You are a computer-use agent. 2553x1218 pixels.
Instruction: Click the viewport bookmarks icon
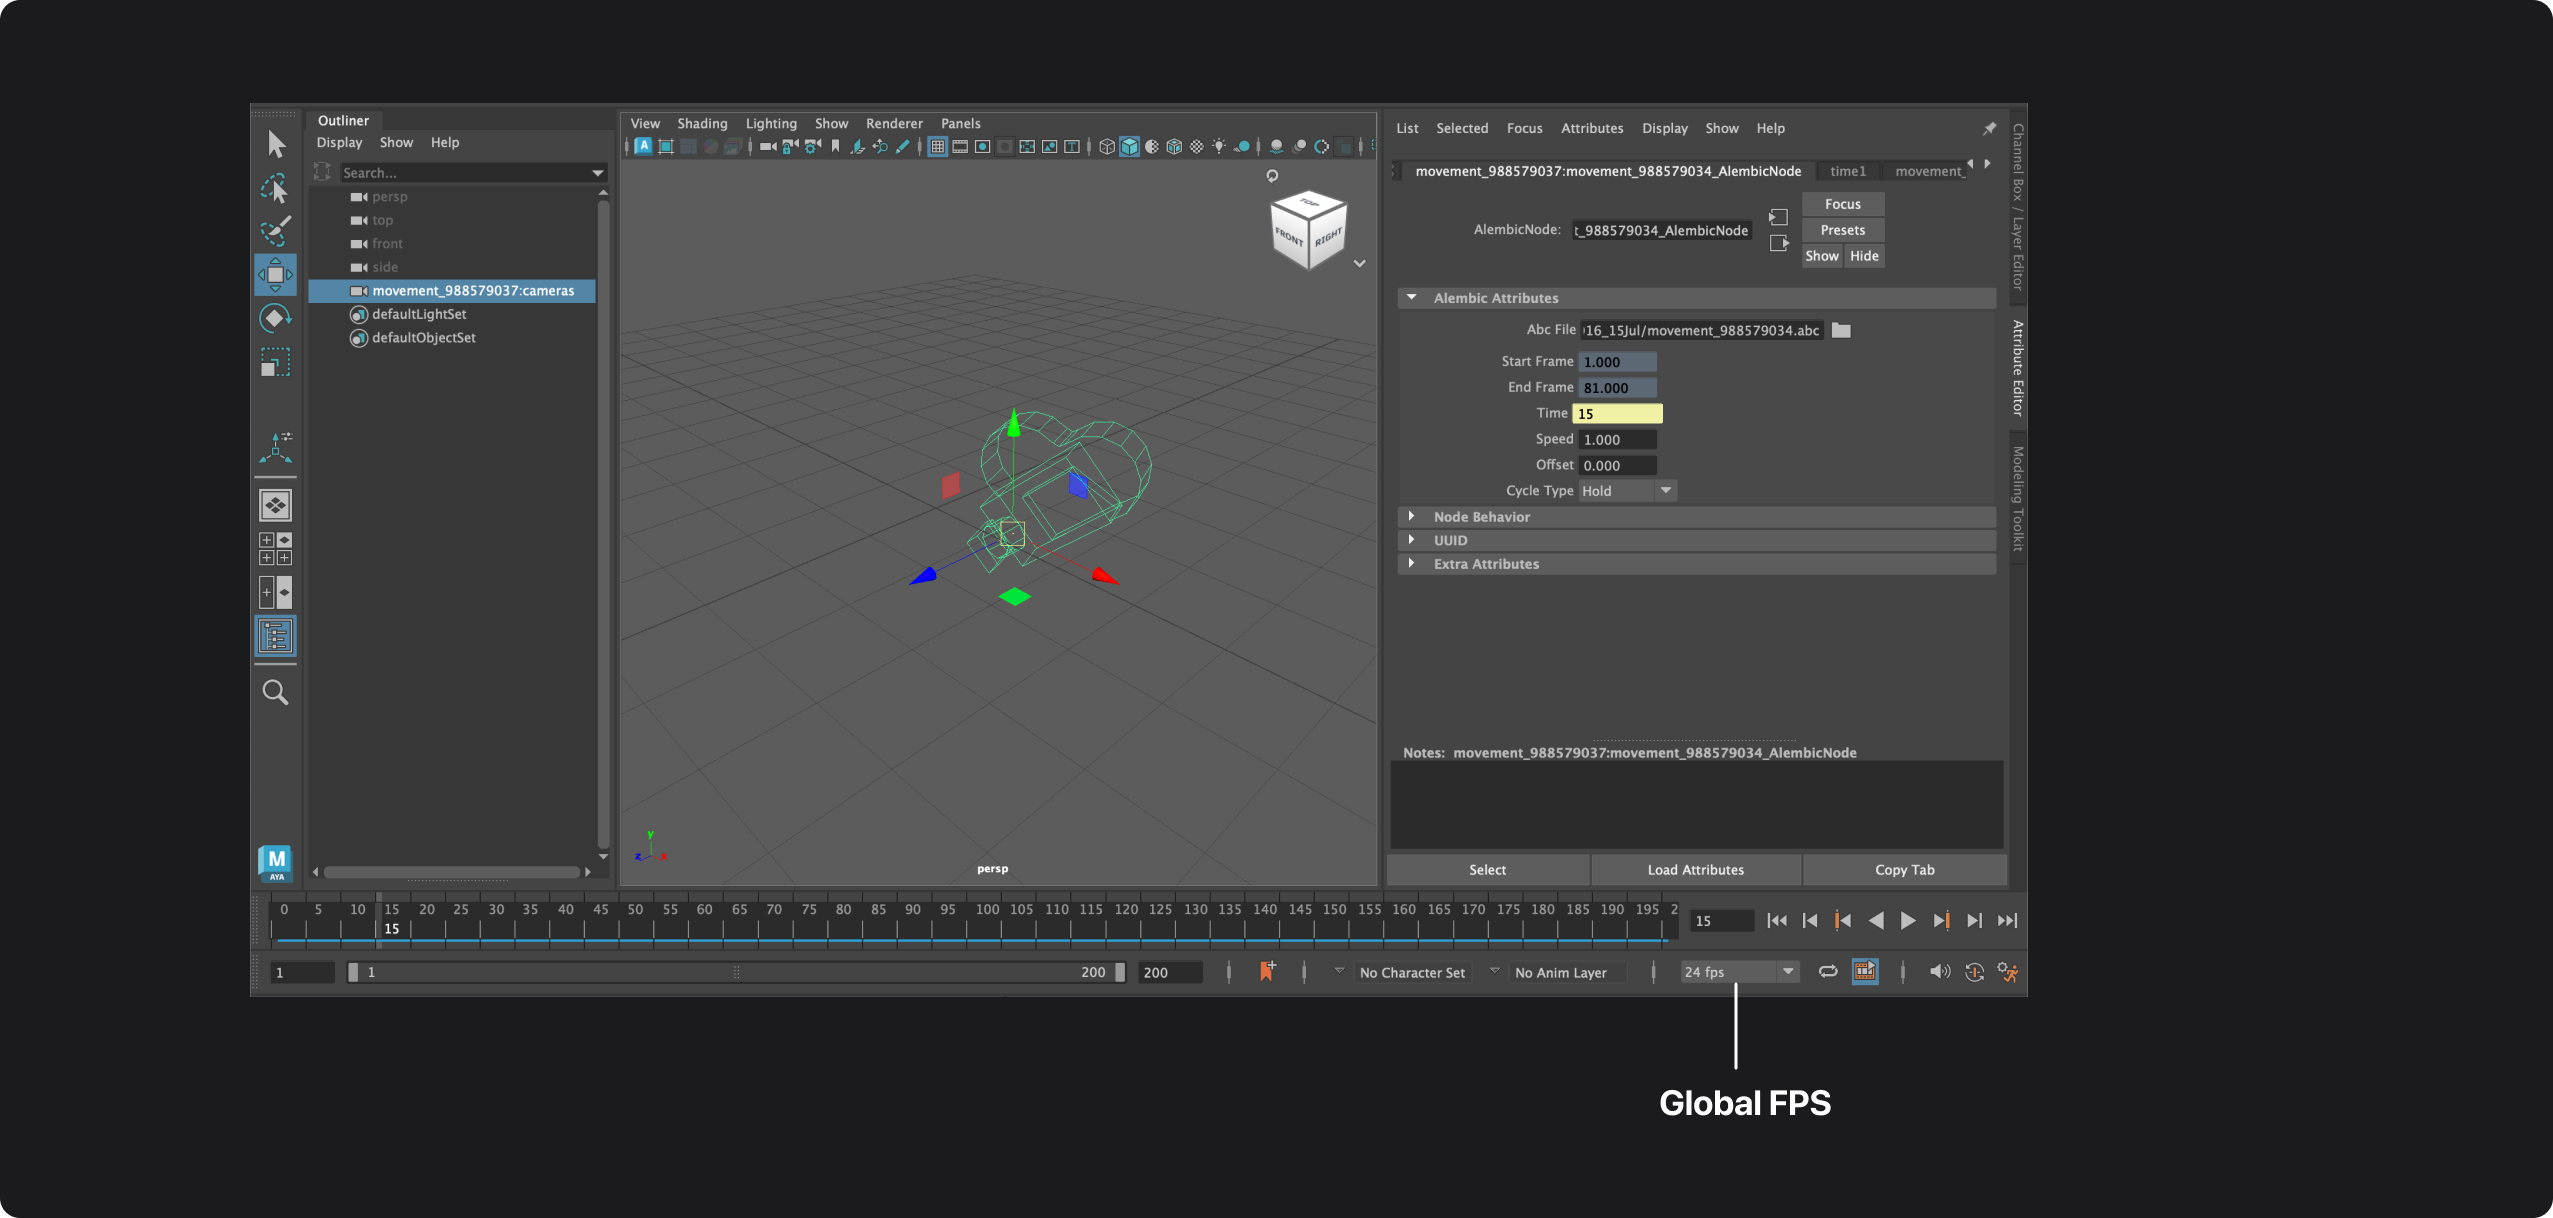click(x=835, y=147)
